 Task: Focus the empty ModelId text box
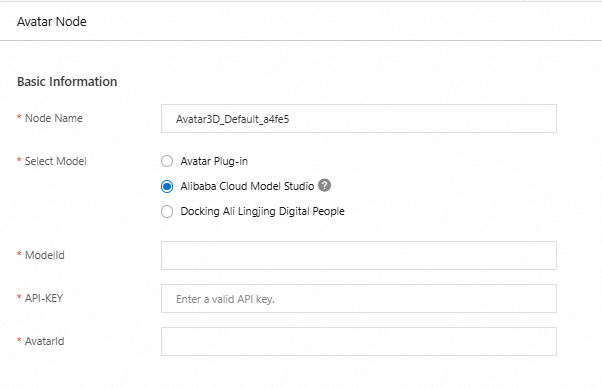(359, 255)
